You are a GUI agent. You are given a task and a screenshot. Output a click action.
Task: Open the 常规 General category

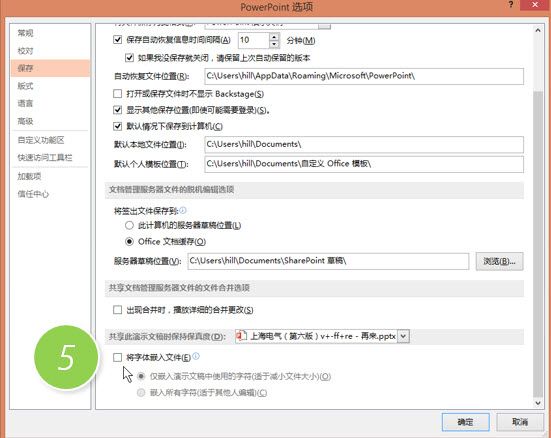[x=50, y=33]
